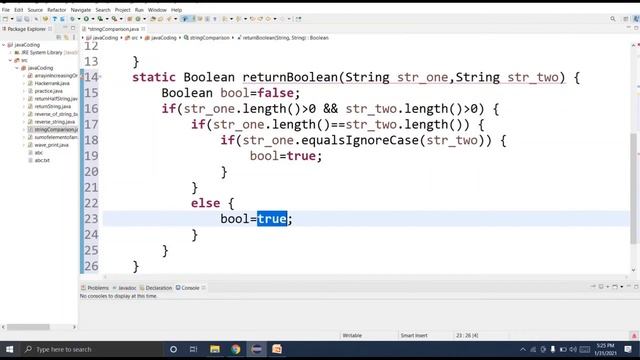Screen dimensions: 640x360
Task: Open the File menu
Action: 6,10
